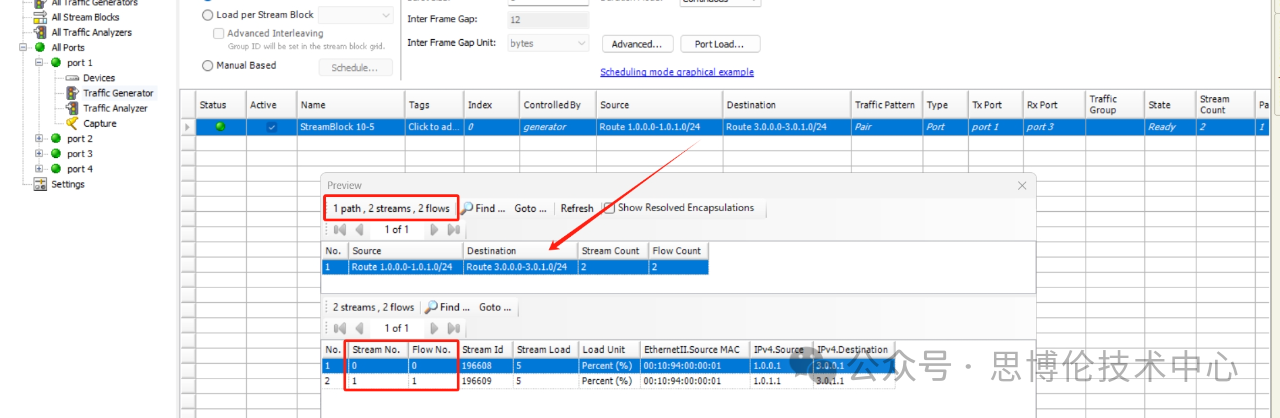
Task: Click Refresh in the Preview toolbar
Action: (x=577, y=208)
